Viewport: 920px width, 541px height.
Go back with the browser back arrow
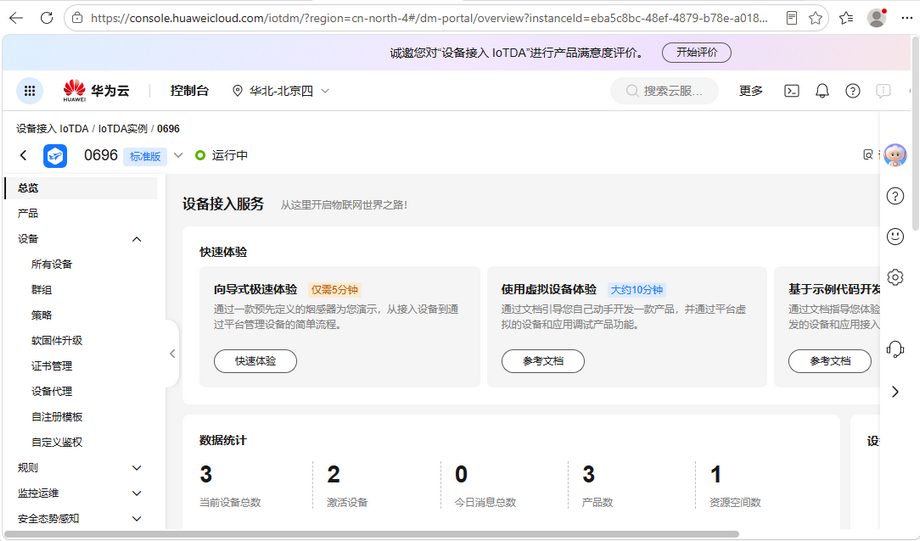16,18
